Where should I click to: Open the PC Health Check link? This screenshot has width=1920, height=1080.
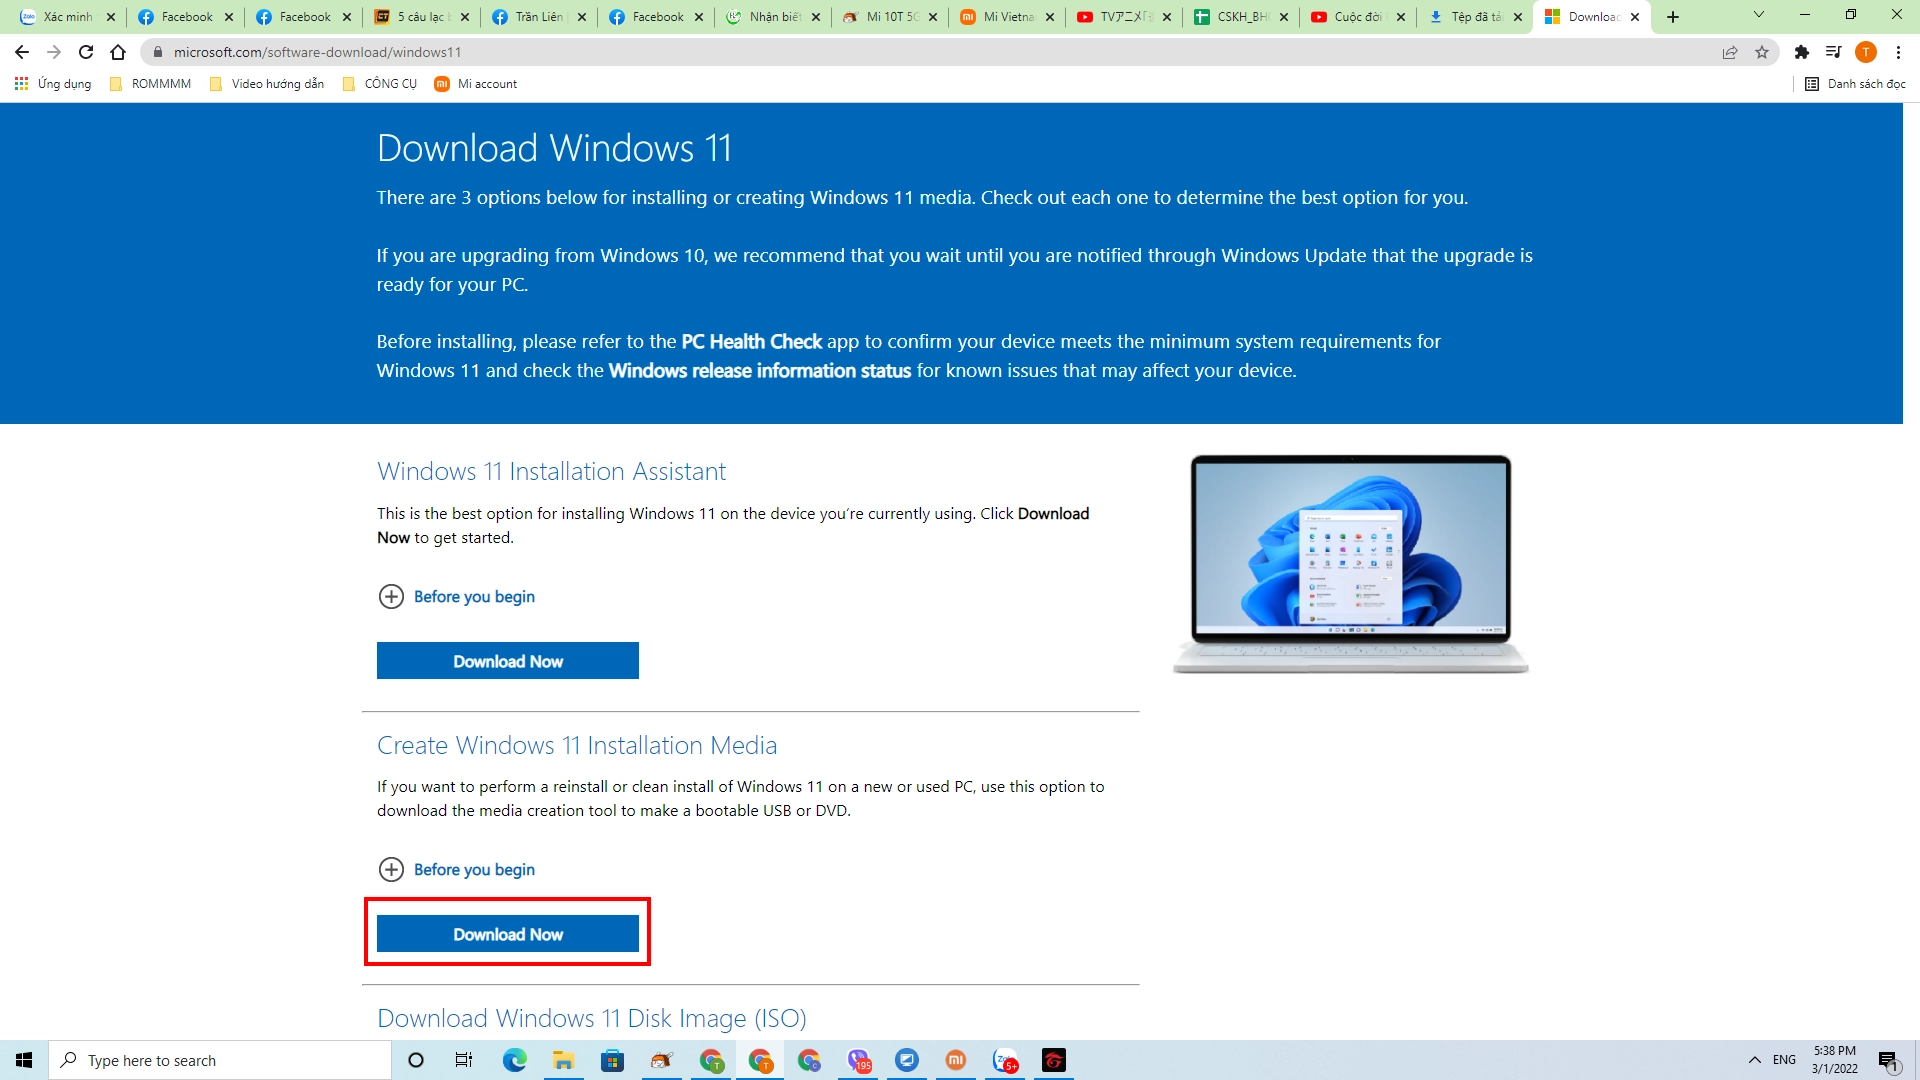(x=751, y=342)
